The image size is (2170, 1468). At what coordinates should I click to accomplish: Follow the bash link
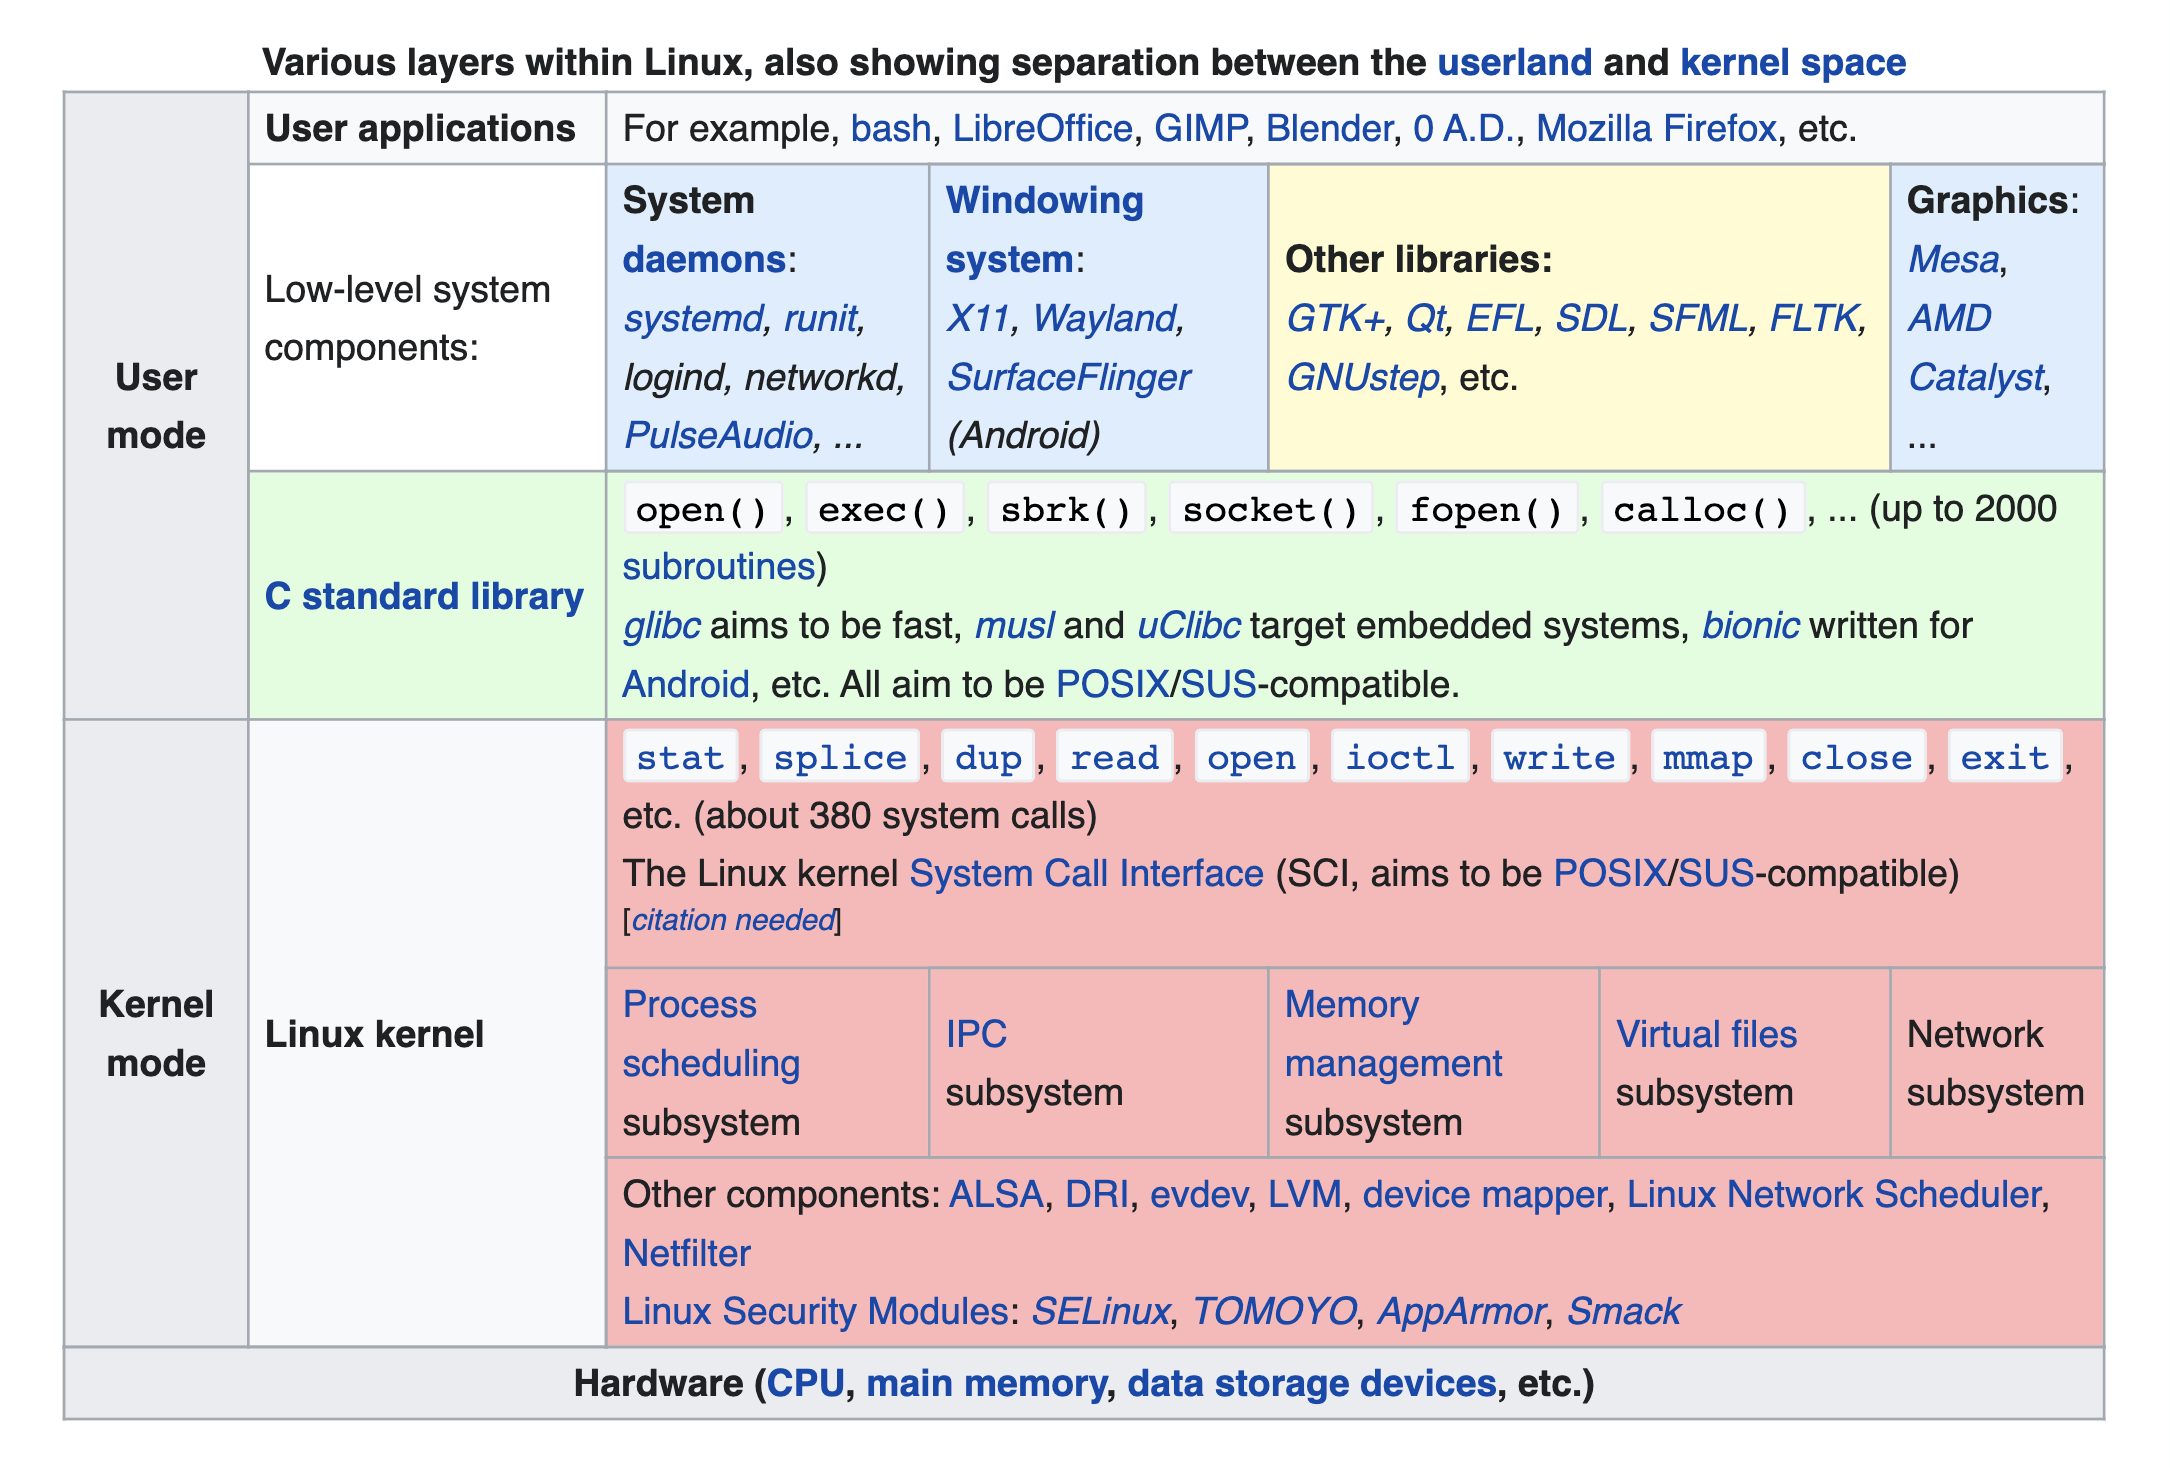point(891,128)
